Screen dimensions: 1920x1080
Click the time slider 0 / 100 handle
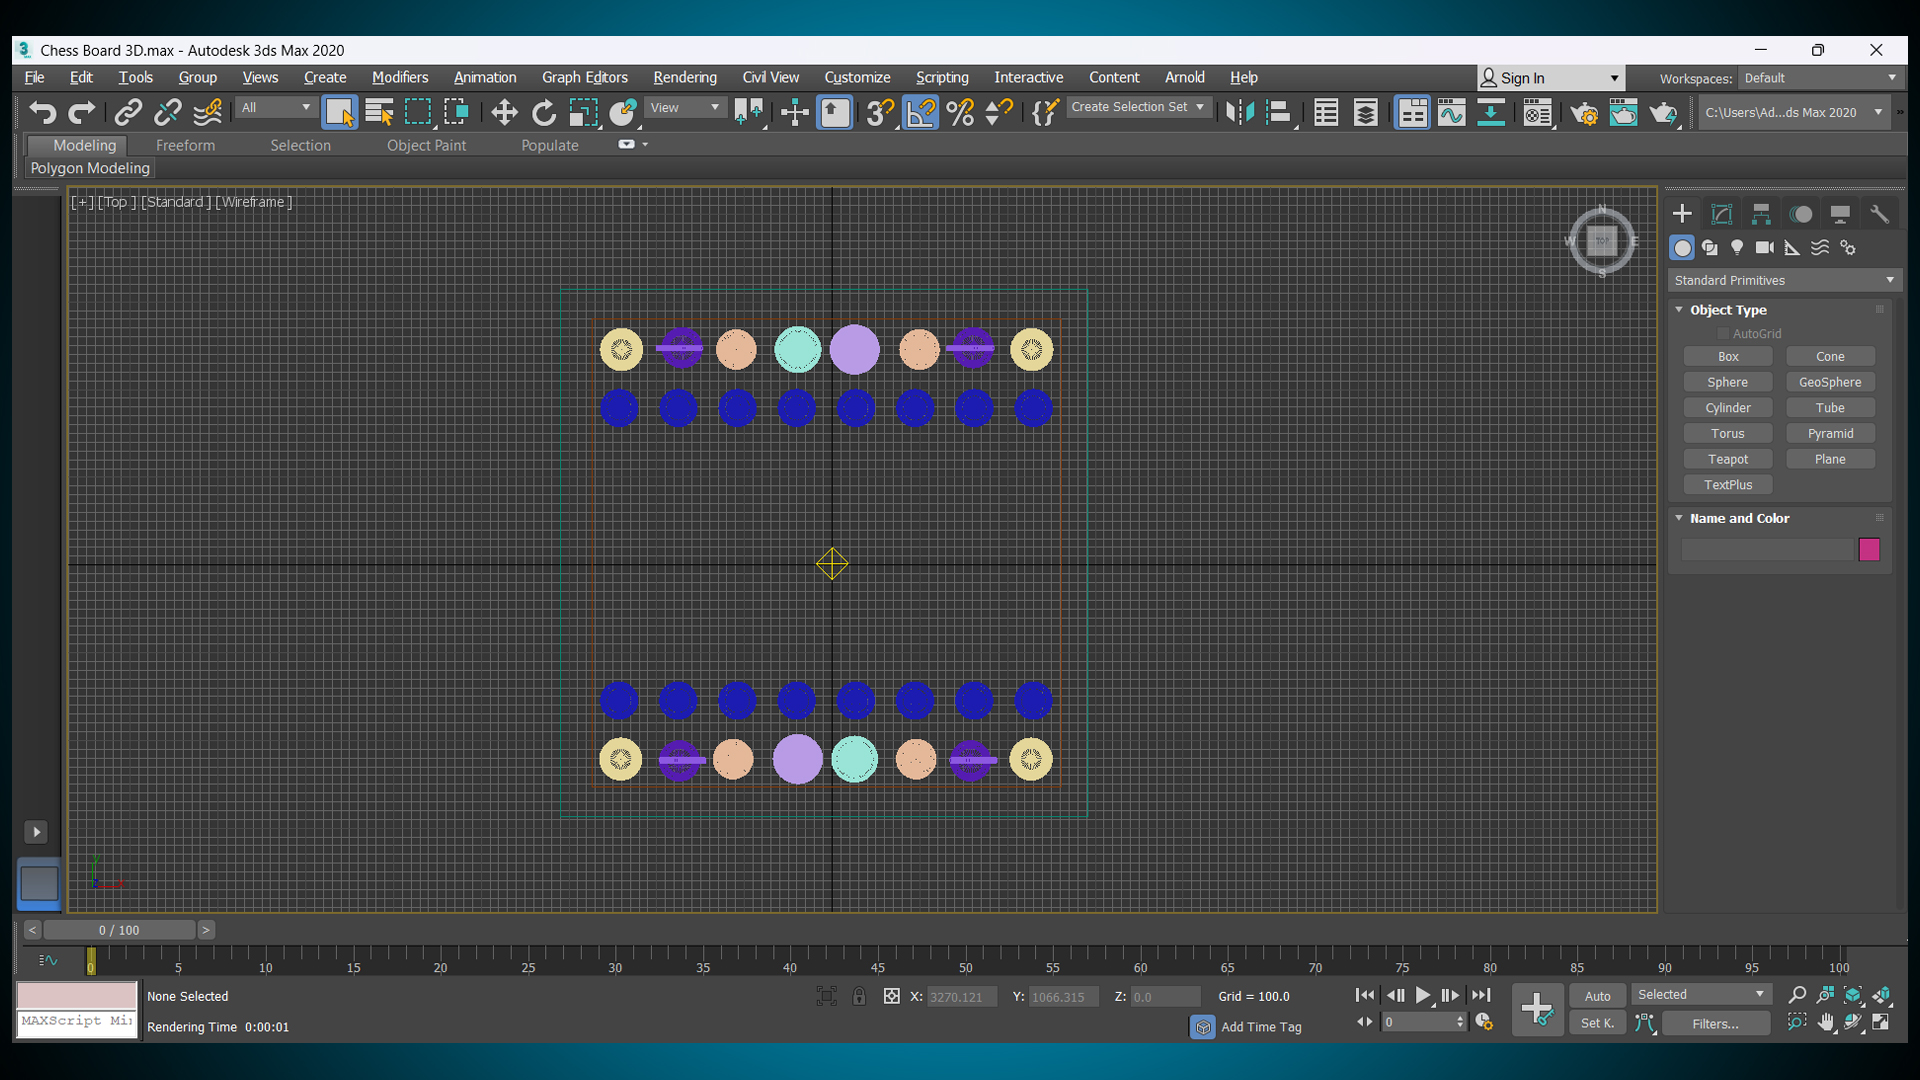pyautogui.click(x=119, y=930)
